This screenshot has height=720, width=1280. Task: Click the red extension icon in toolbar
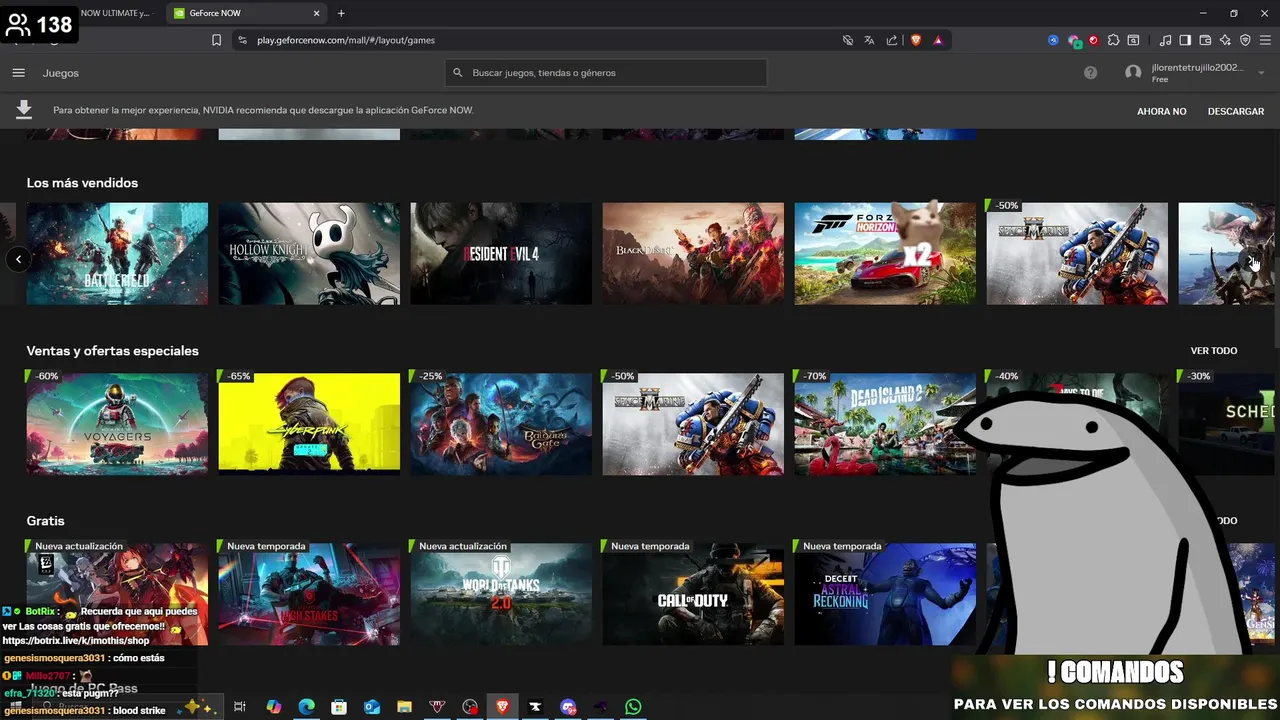[x=1093, y=40]
